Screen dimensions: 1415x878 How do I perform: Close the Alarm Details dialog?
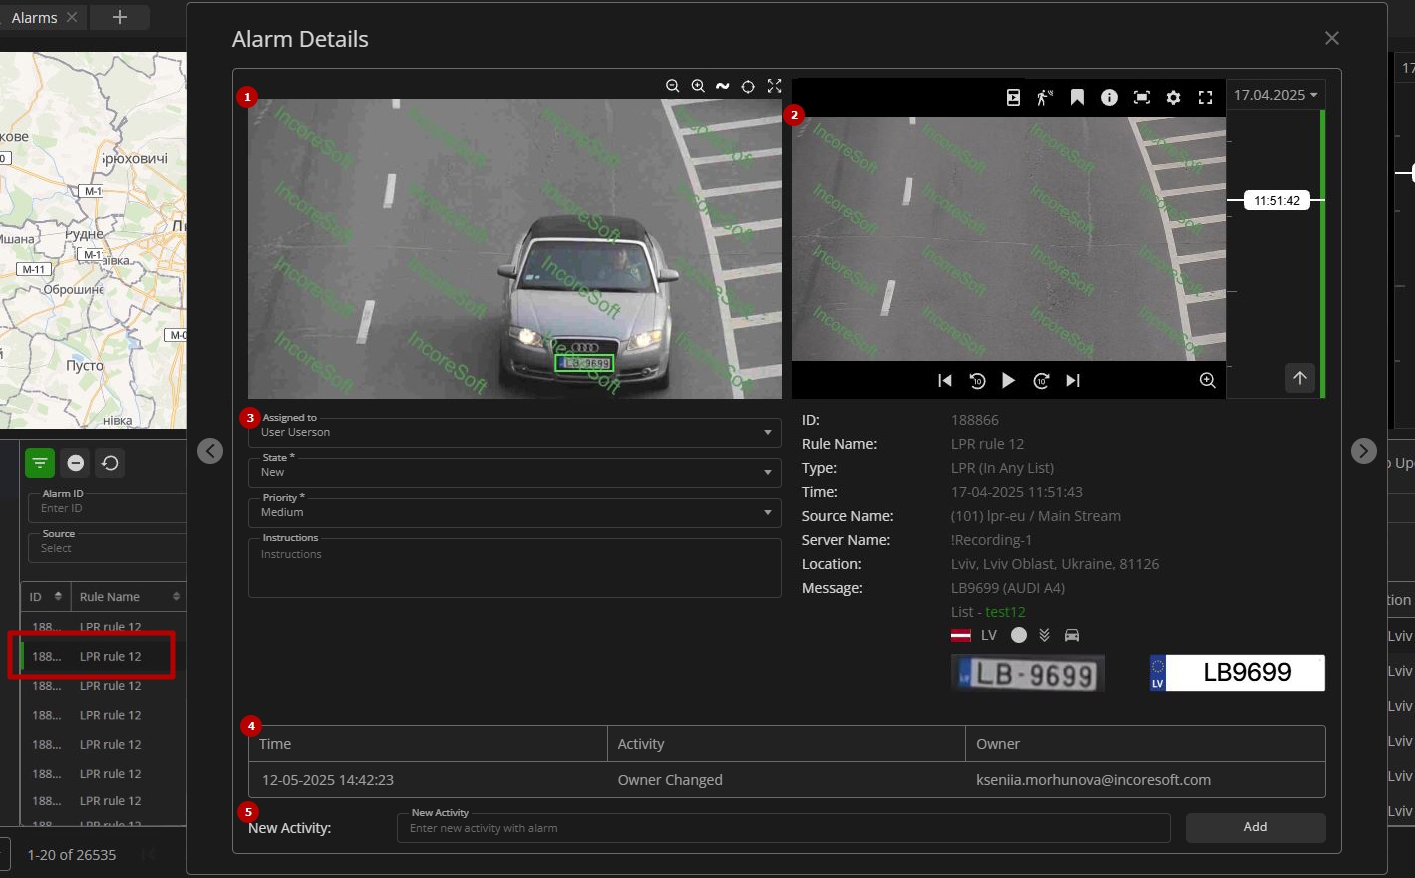pos(1331,38)
